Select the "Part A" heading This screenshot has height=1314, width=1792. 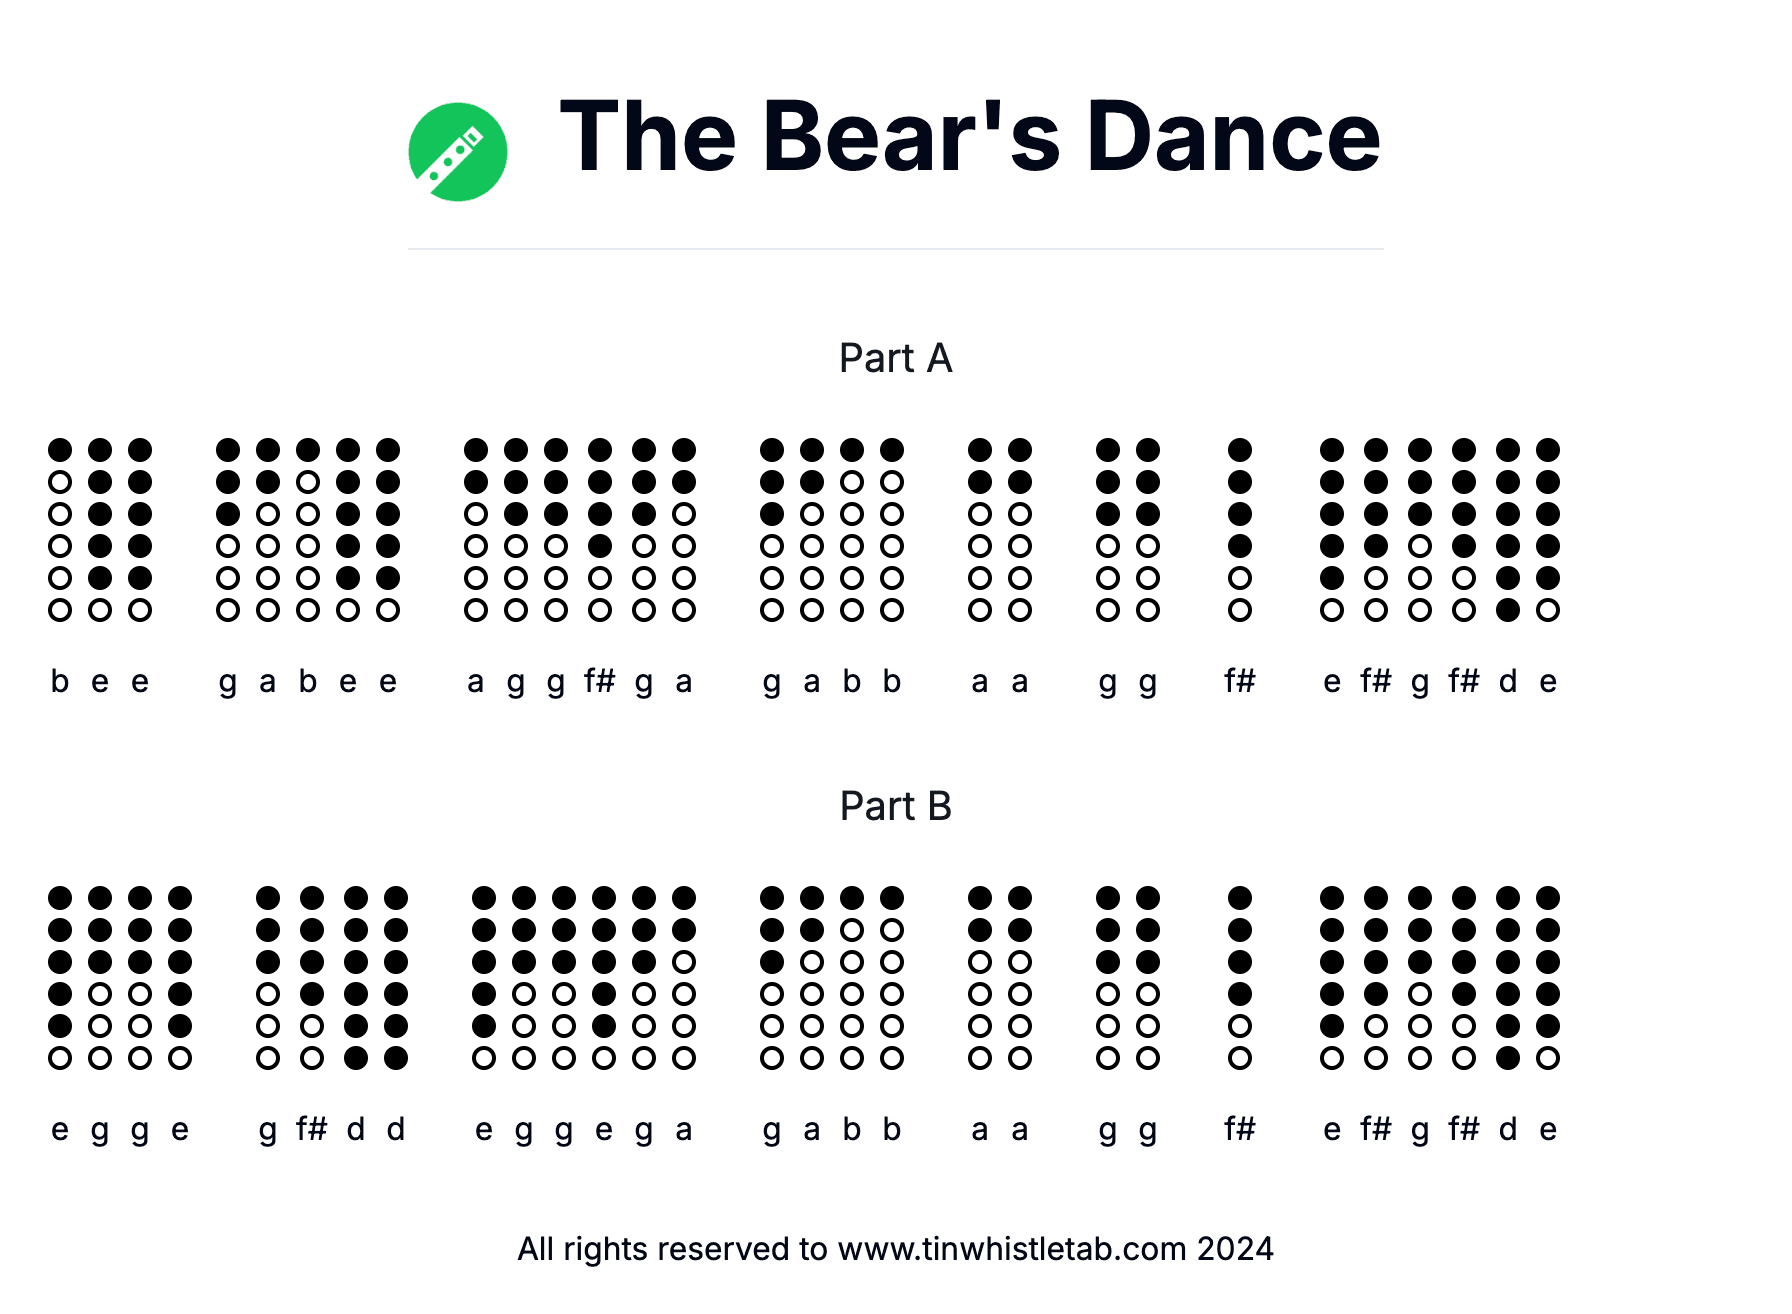(895, 358)
